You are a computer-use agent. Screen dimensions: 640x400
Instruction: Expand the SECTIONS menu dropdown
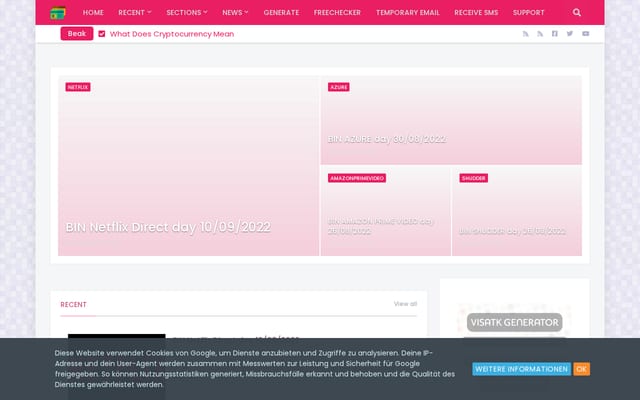coord(187,13)
